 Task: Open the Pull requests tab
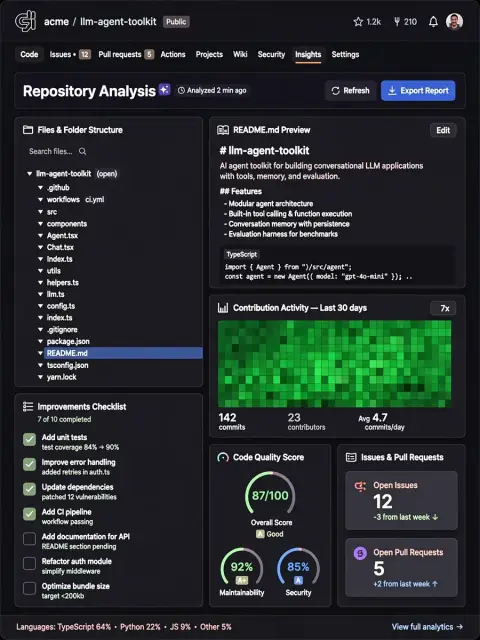click(x=126, y=54)
